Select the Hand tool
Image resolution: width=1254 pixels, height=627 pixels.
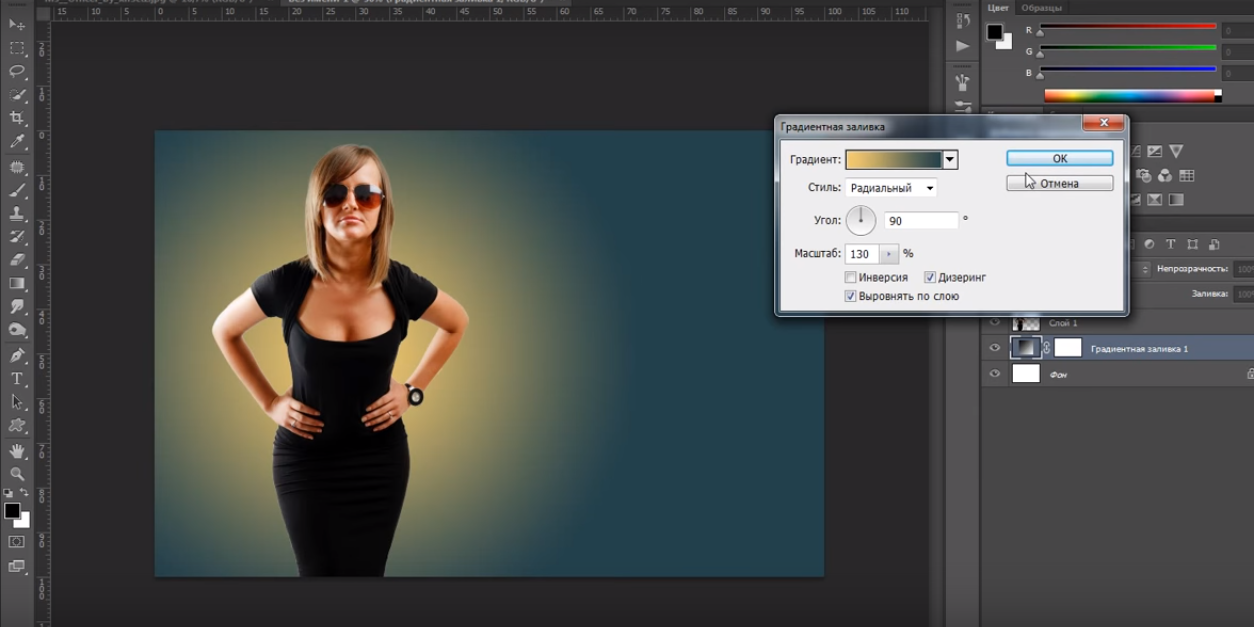(17, 451)
